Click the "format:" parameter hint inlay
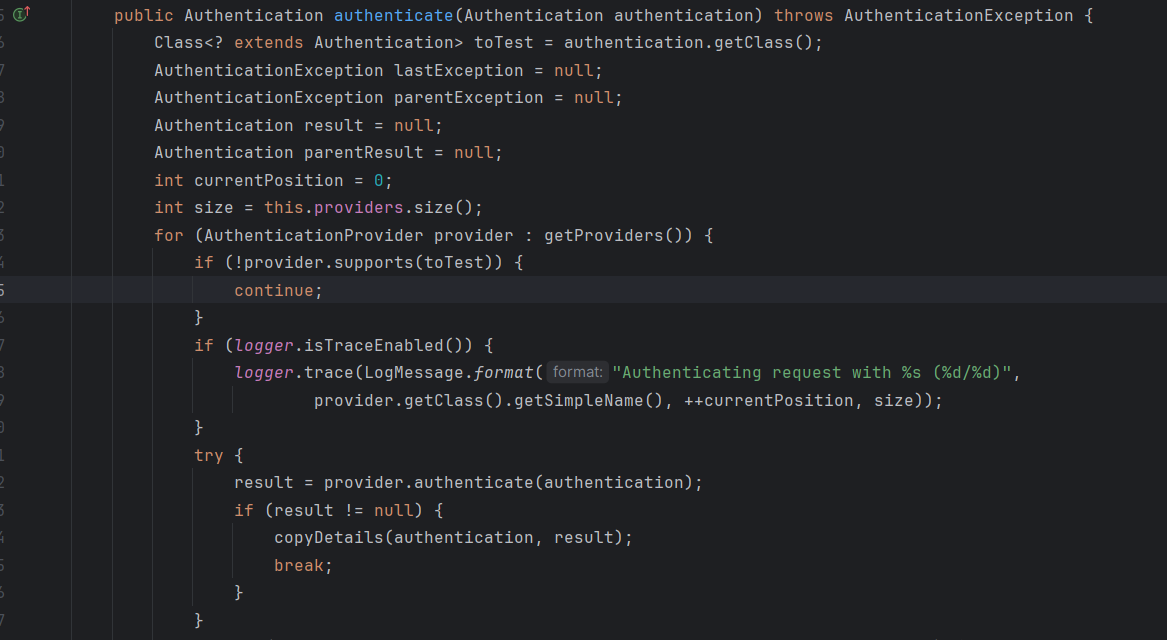The width and height of the screenshot is (1167, 640). point(577,372)
